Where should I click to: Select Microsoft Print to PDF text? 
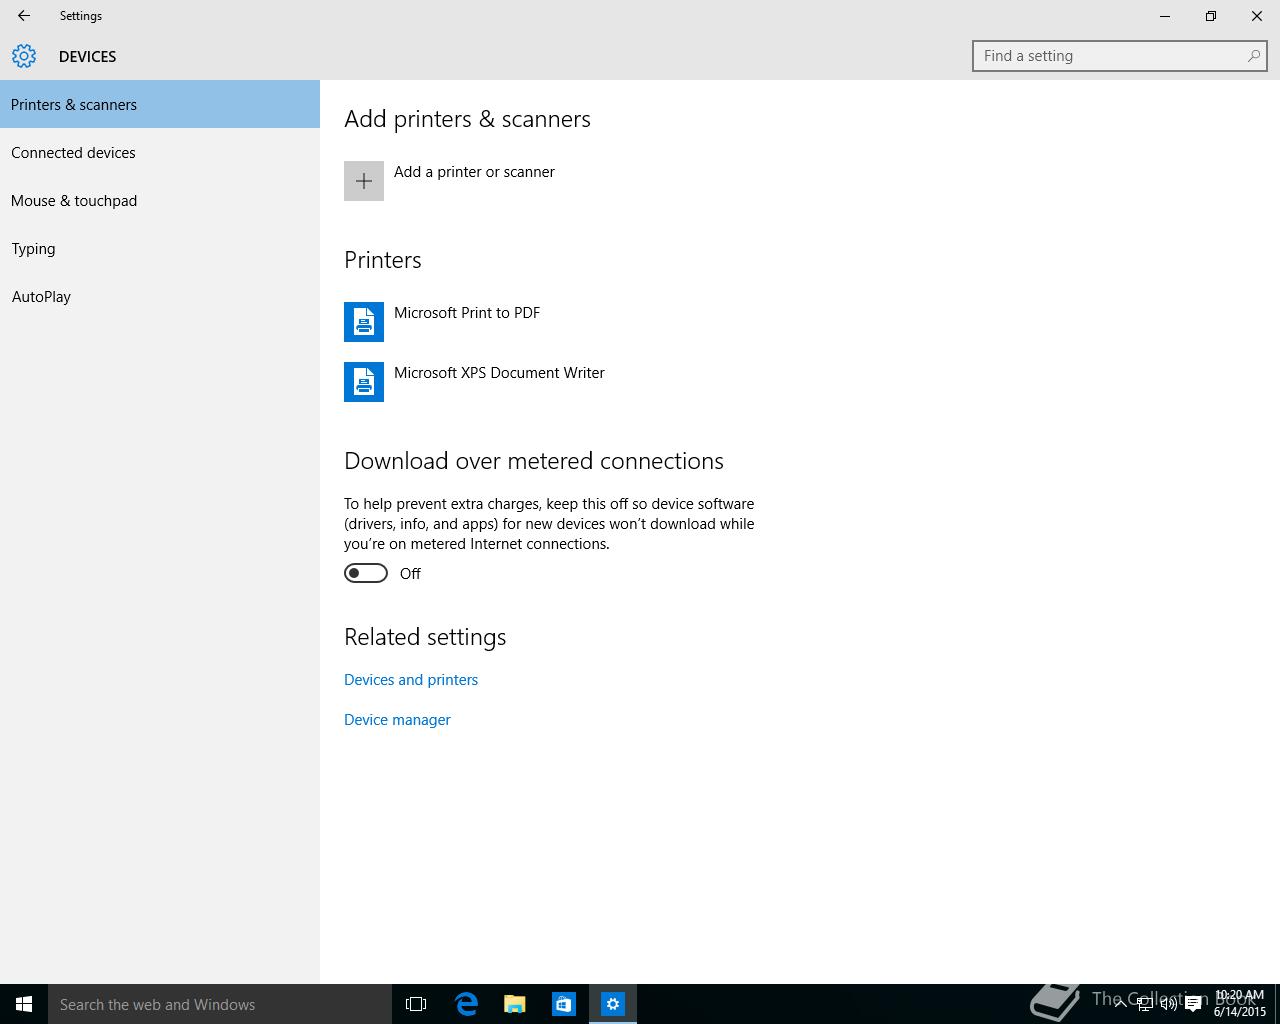(467, 313)
